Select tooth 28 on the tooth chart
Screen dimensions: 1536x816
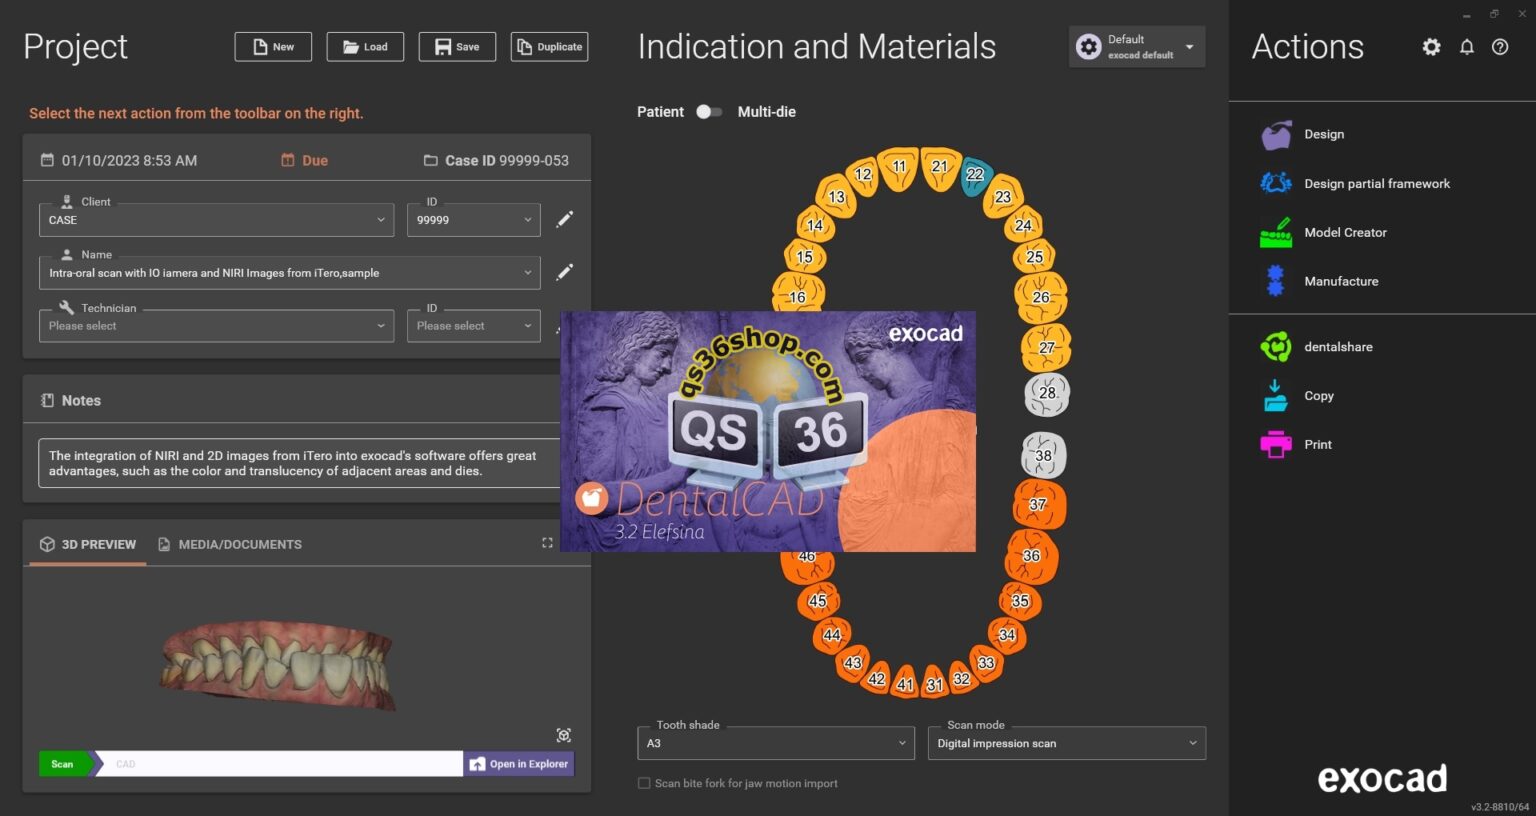(1047, 394)
